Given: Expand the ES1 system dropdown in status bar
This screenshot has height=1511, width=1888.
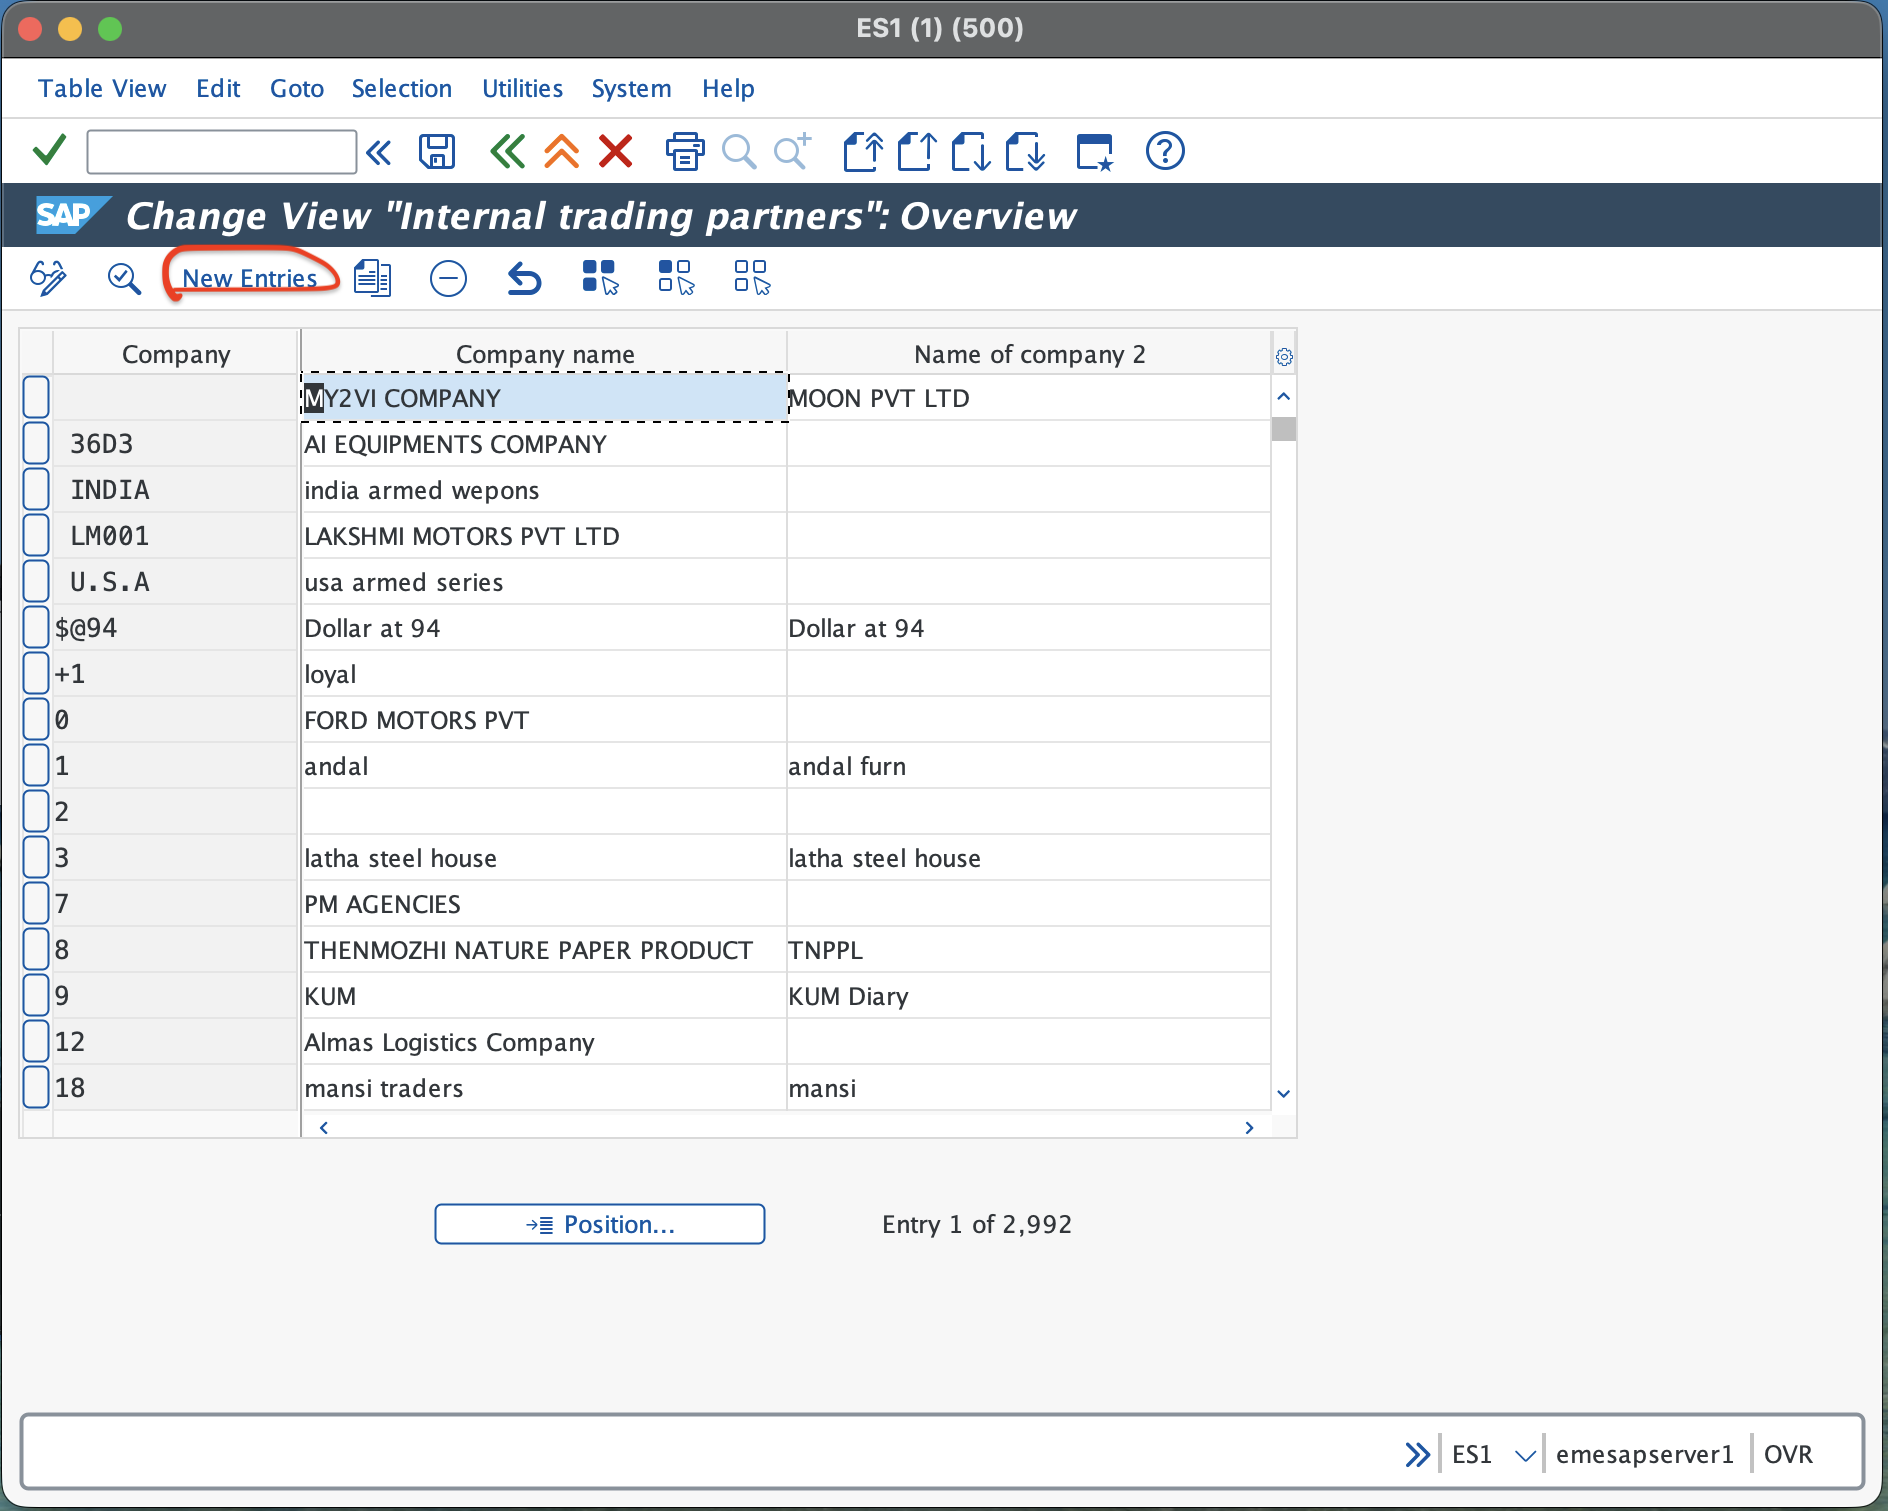Looking at the screenshot, I should 1525,1455.
